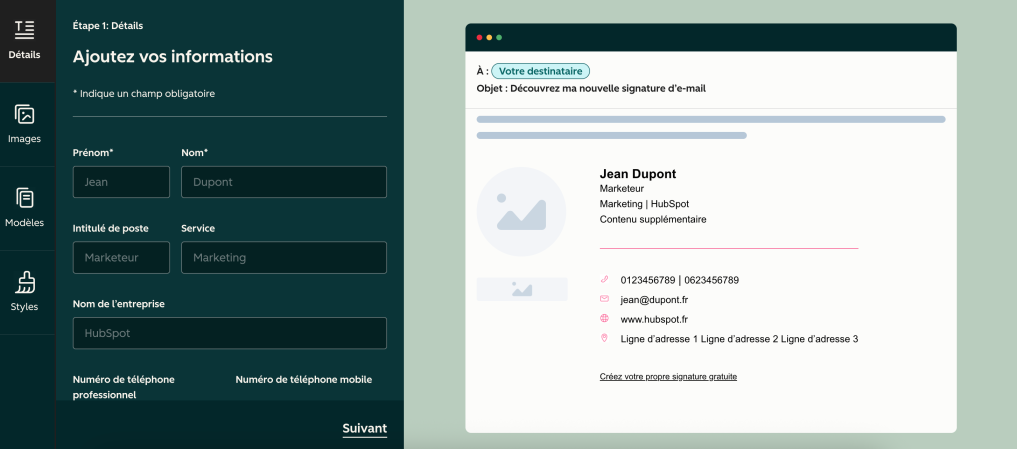Screen dimensions: 1017x449
Task: Click the Suivant button
Action: (x=365, y=428)
